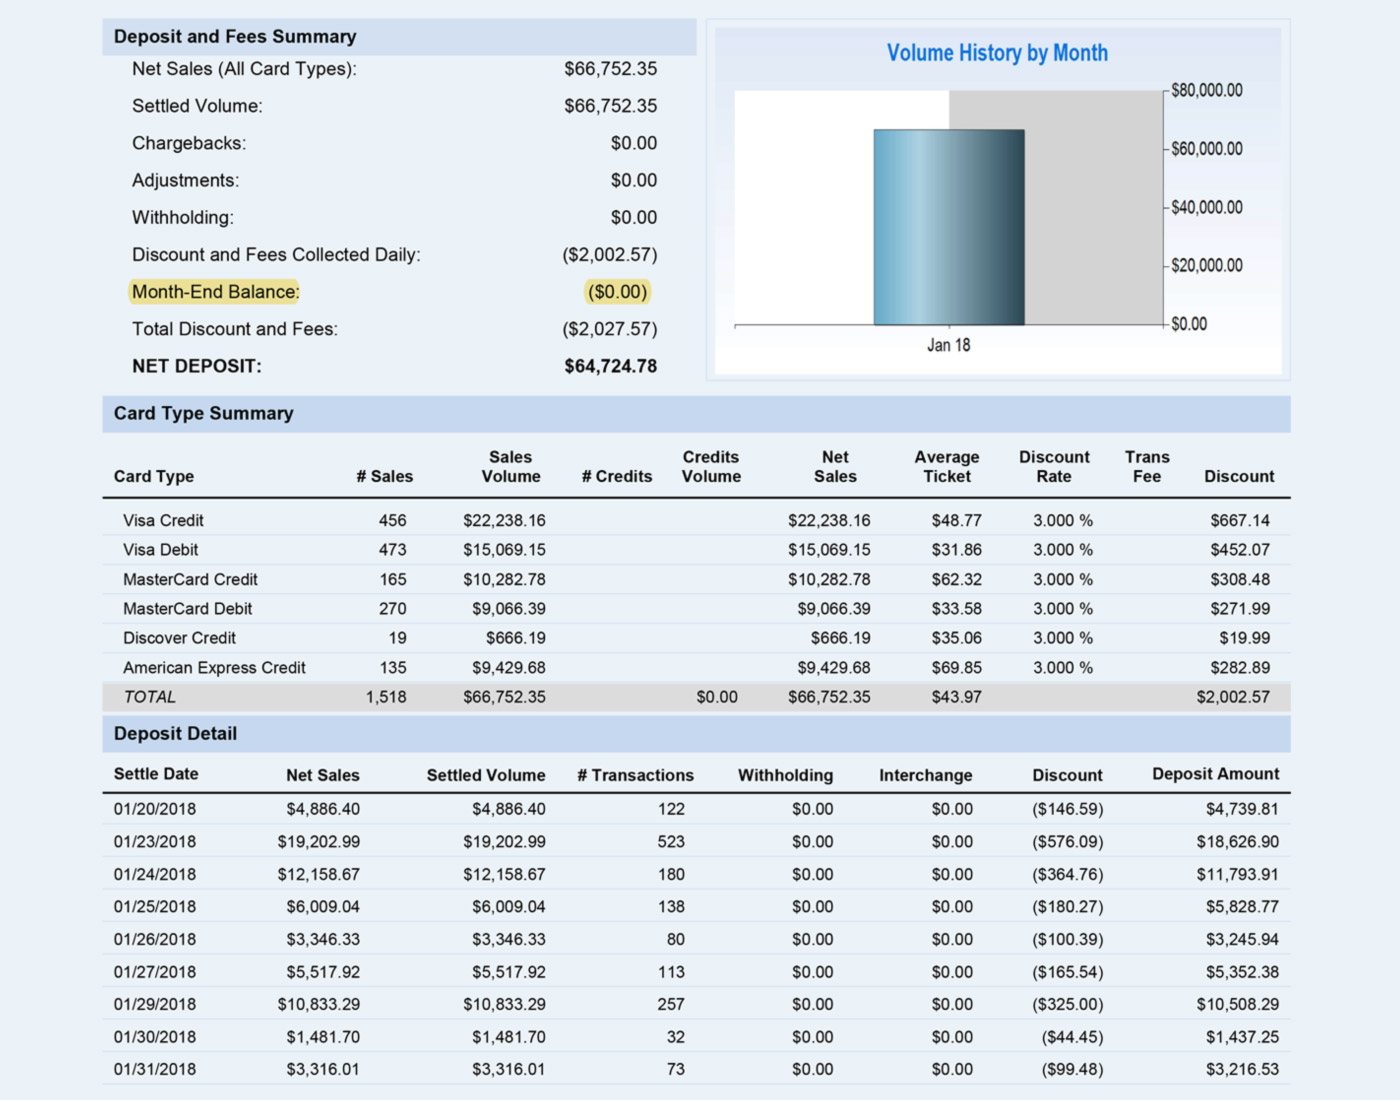This screenshot has height=1100, width=1400.
Task: Click the highlighted ($0.00) month-end value
Action: click(617, 292)
